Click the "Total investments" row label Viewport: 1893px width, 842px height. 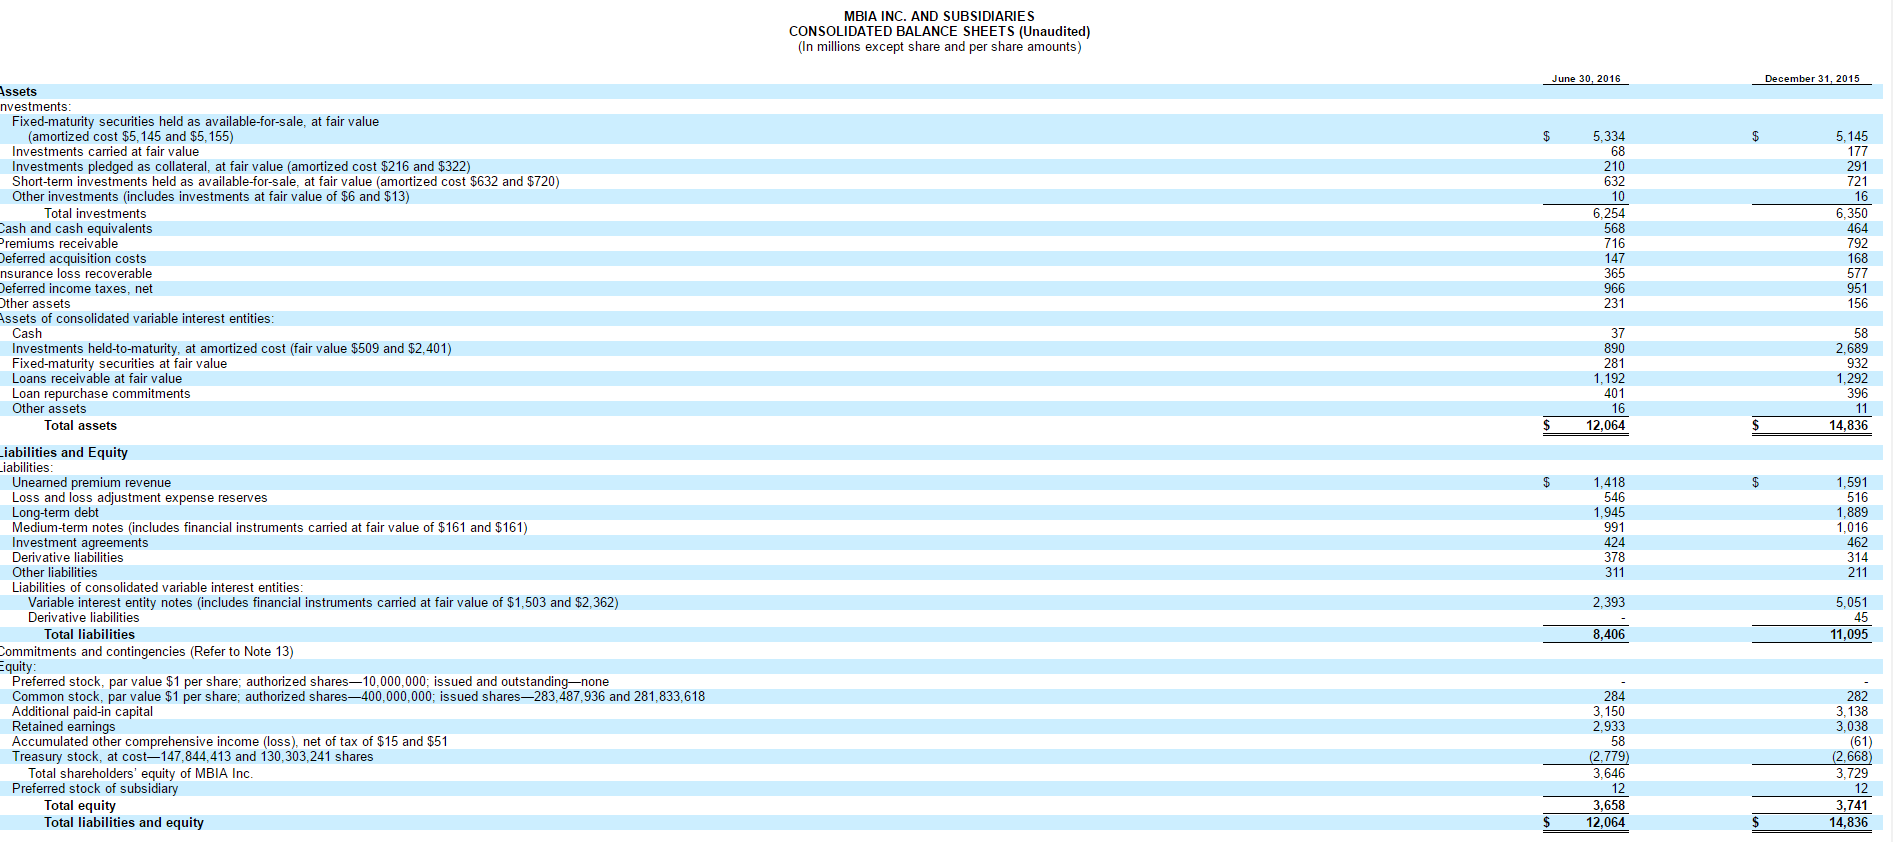(x=95, y=213)
